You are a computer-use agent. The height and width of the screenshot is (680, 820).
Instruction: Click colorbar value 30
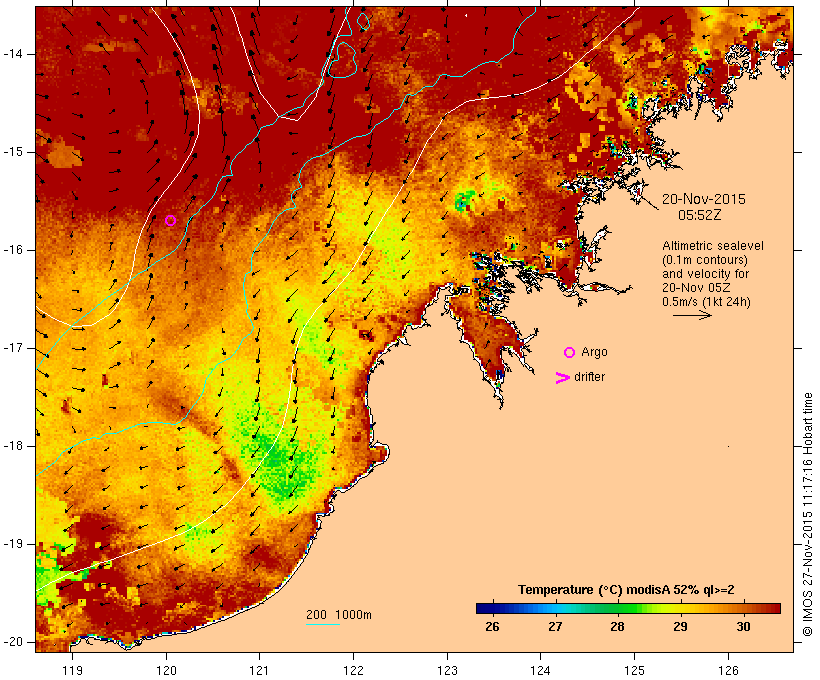click(x=743, y=627)
